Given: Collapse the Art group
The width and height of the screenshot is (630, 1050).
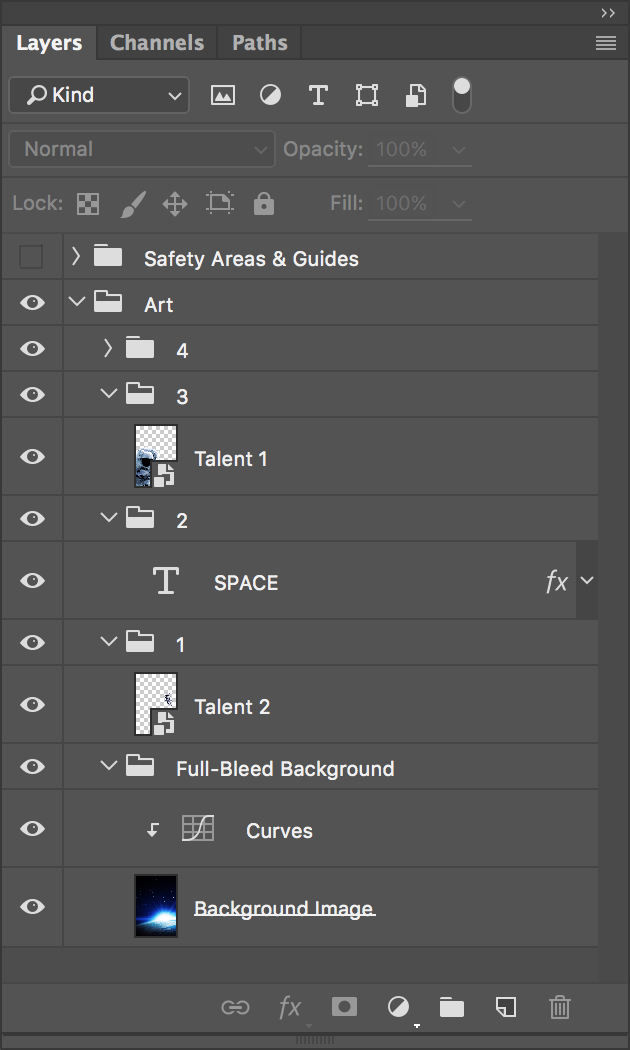Looking at the screenshot, I should pyautogui.click(x=77, y=301).
